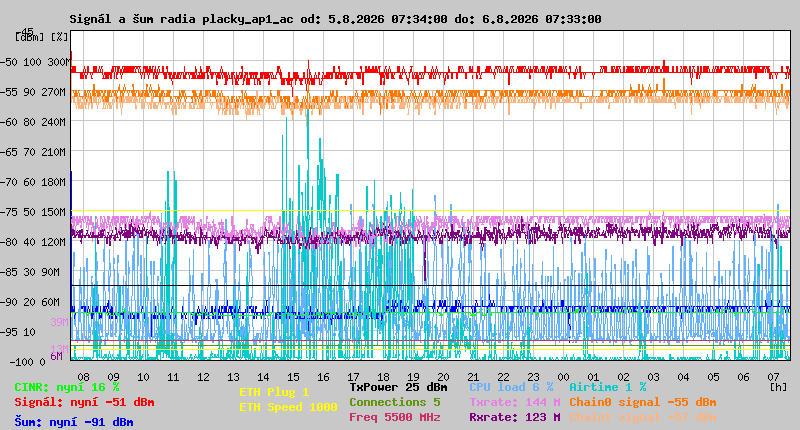Click the "ETH Plug 1" legend text
The image size is (800, 430).
point(274,392)
